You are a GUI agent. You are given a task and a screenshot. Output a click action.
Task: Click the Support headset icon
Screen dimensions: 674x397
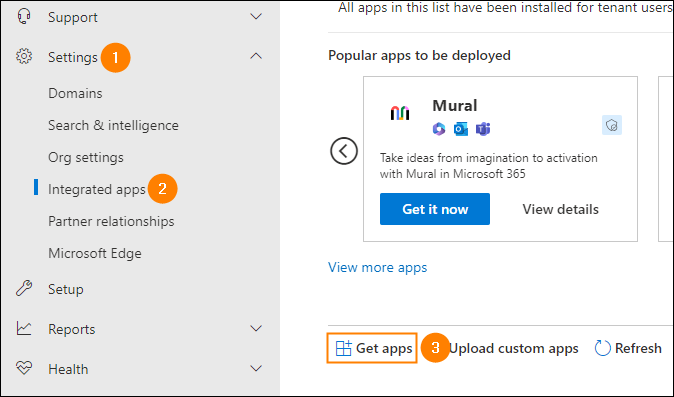point(24,17)
